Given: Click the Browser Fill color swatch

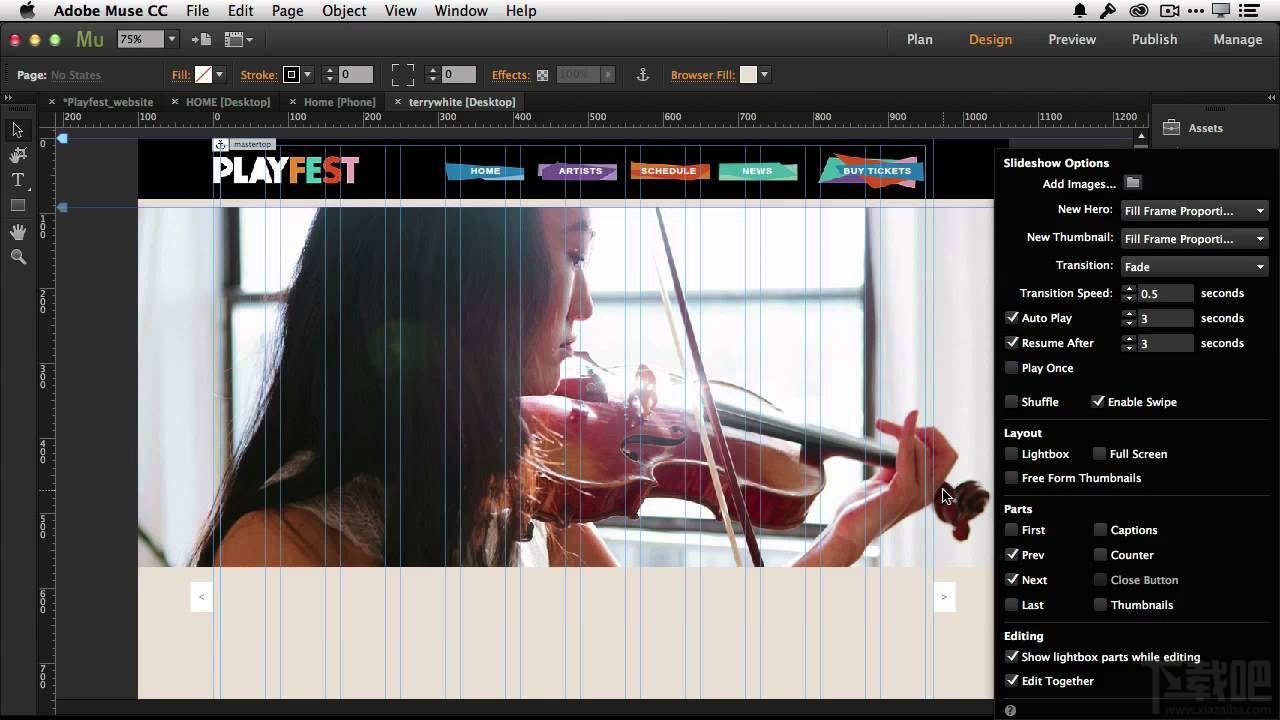Looking at the screenshot, I should pyautogui.click(x=750, y=74).
